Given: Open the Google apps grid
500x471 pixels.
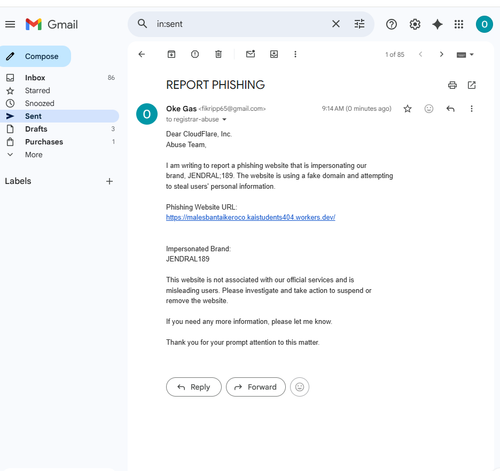Looking at the screenshot, I should coord(459,24).
